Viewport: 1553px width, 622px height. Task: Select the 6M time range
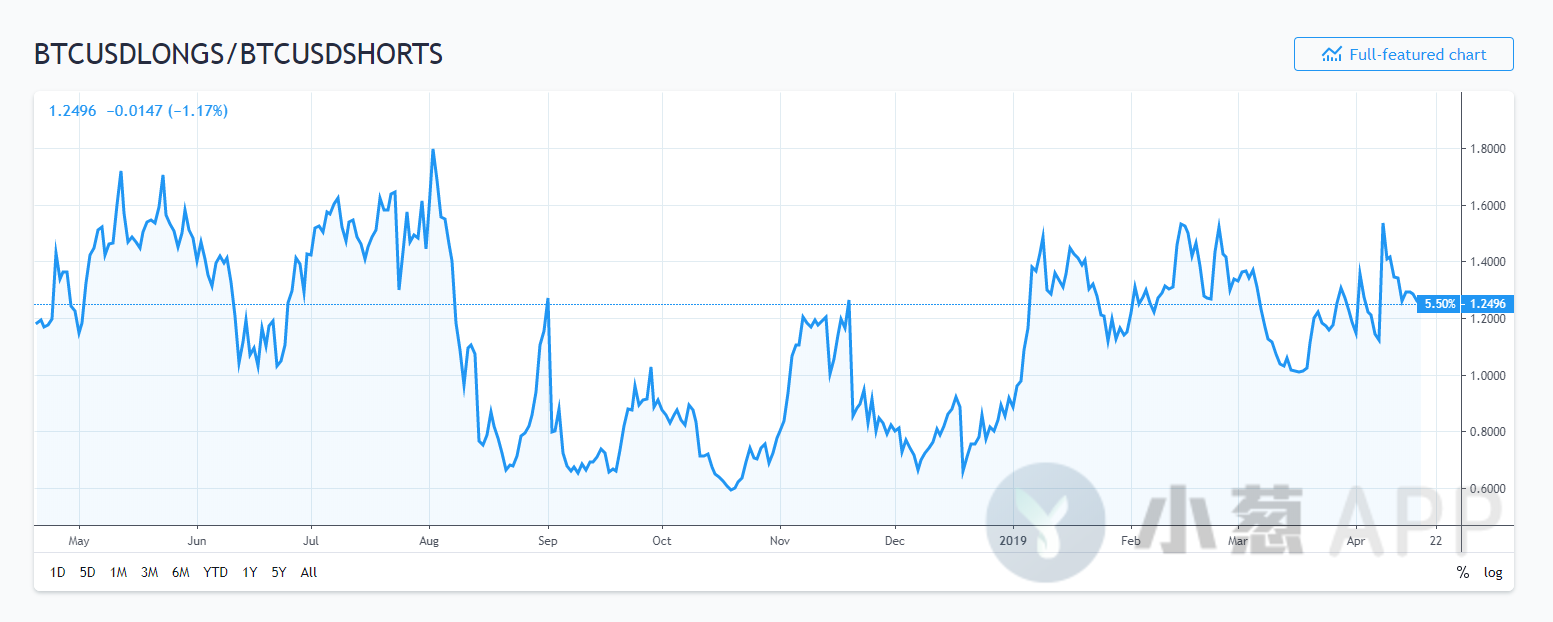(180, 573)
